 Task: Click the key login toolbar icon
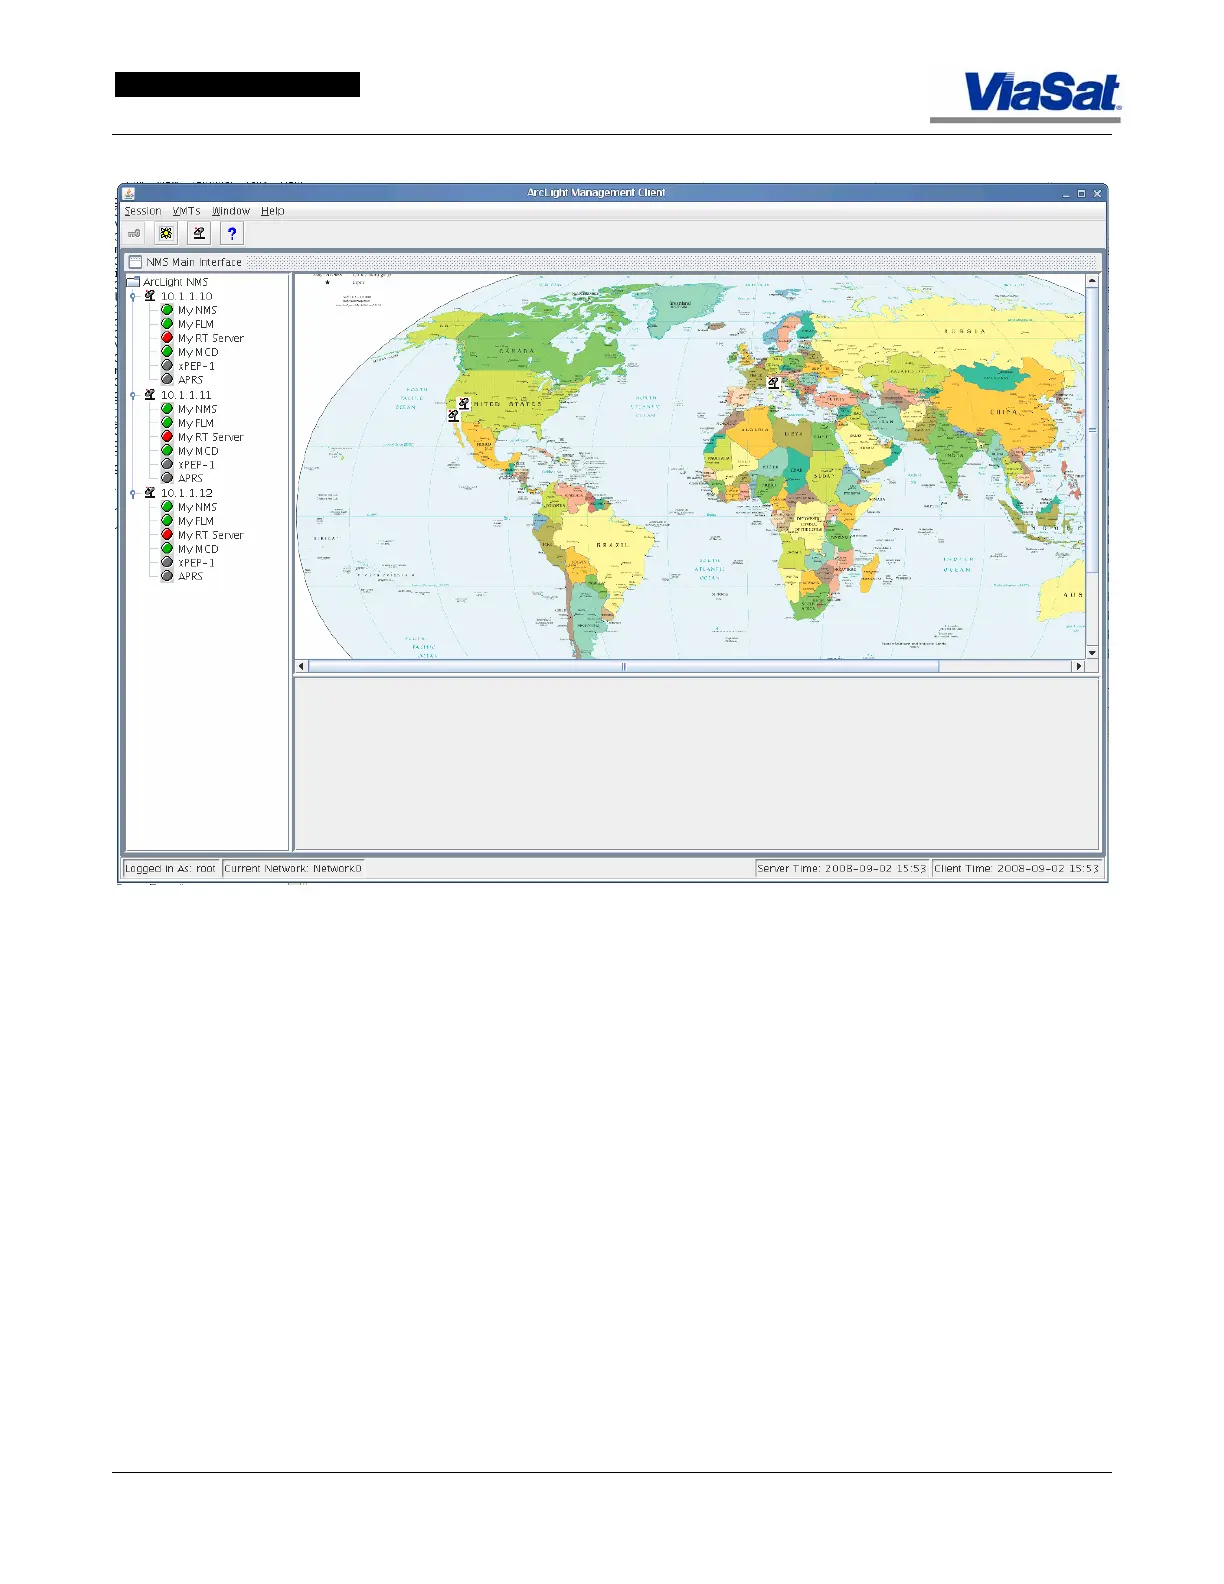tap(134, 233)
